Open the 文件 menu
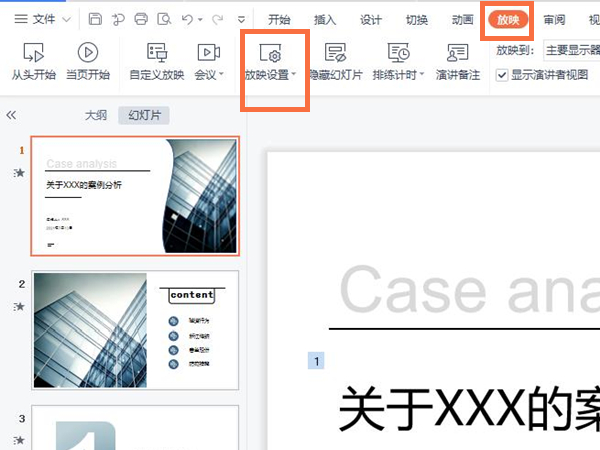 42,19
